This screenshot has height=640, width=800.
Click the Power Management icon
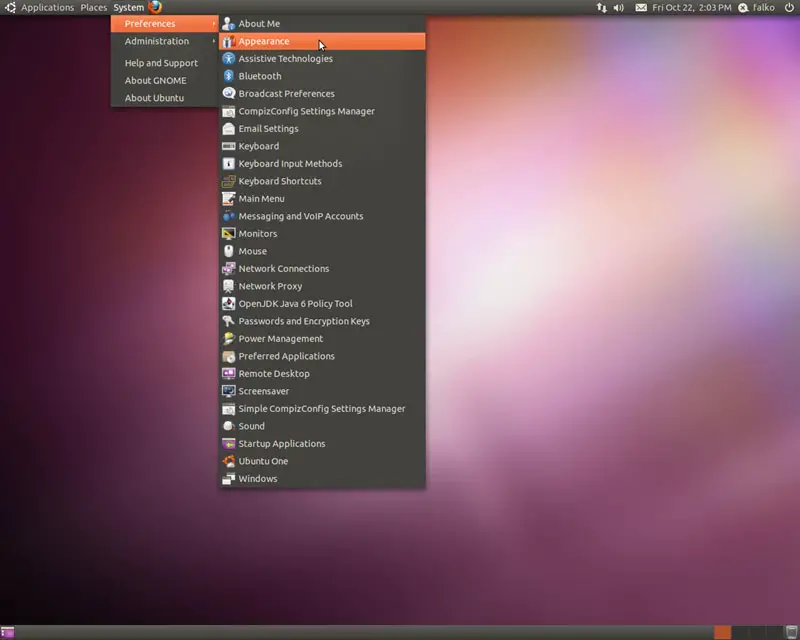(229, 338)
